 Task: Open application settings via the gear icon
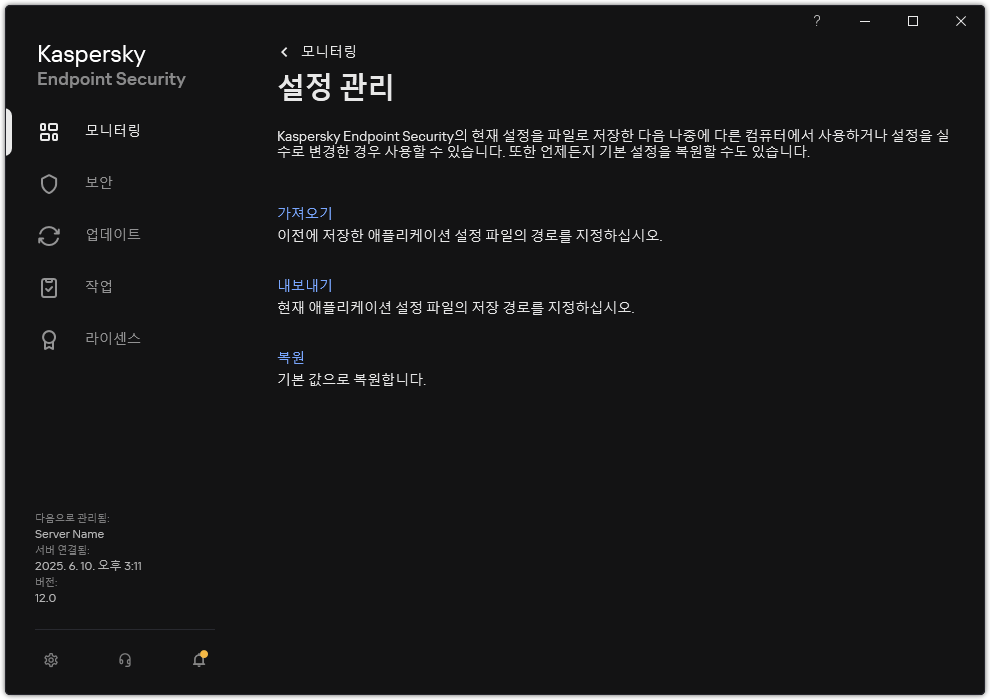pos(50,660)
